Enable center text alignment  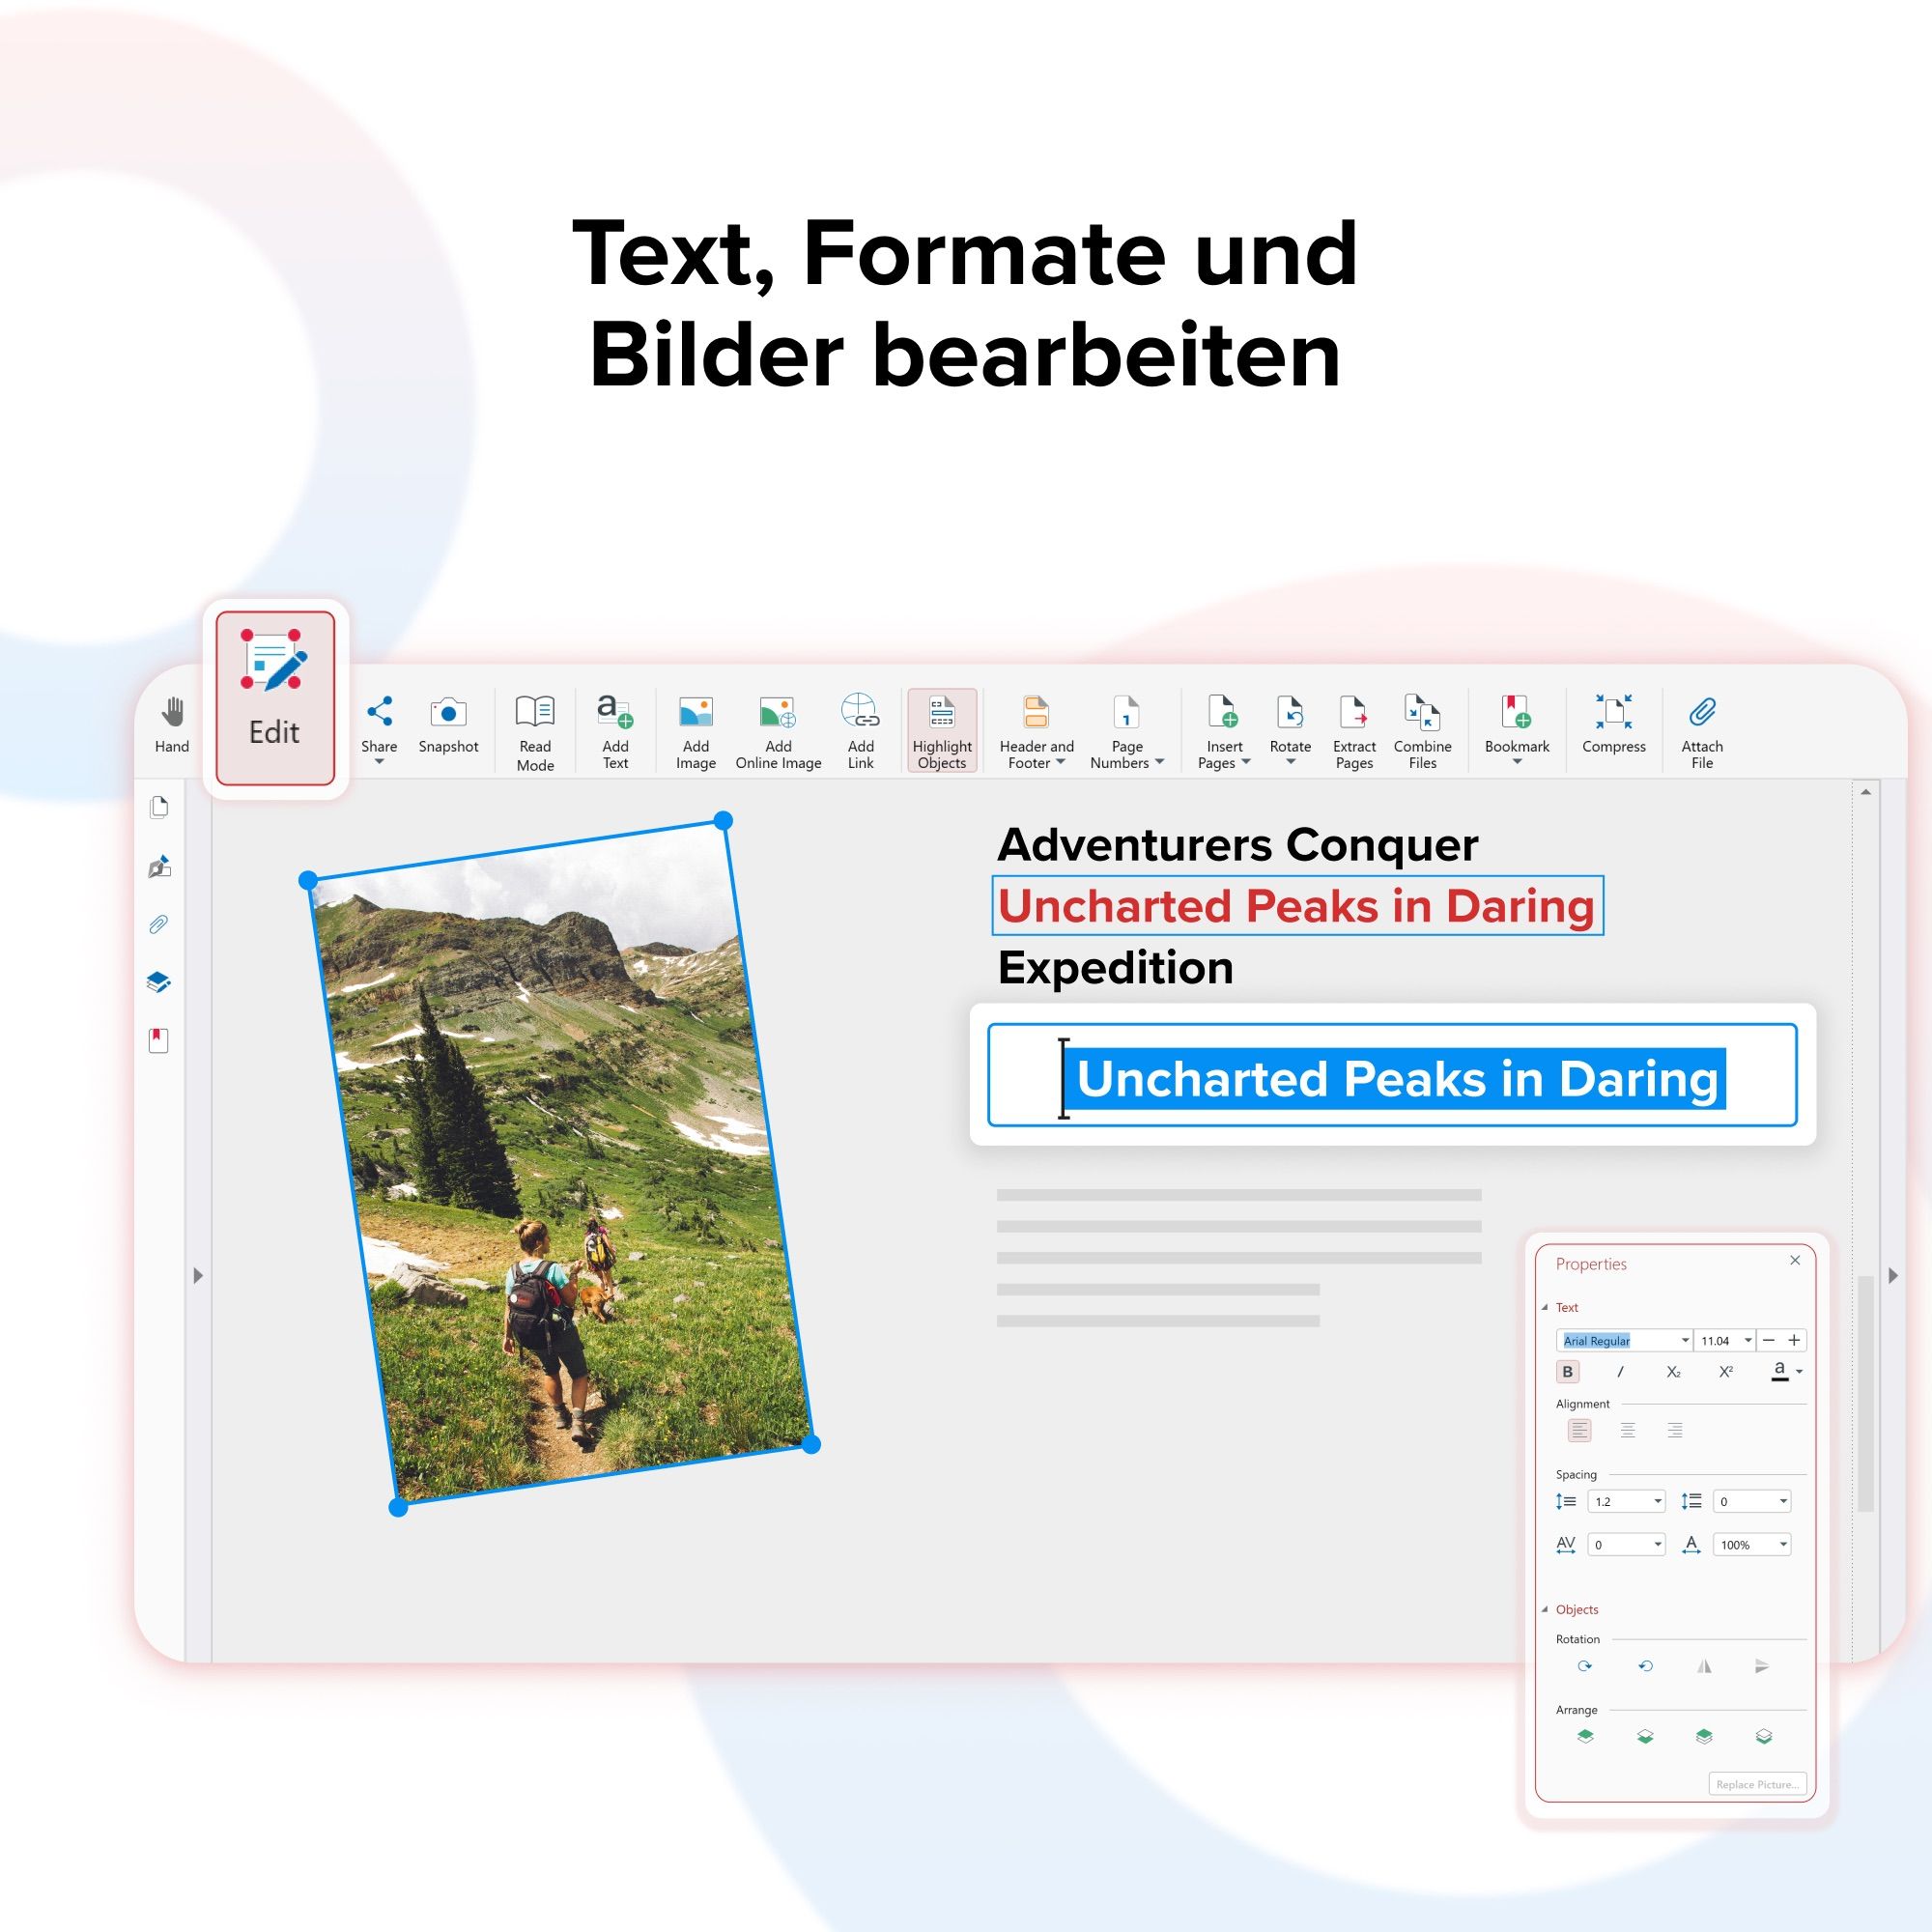pos(1627,1430)
